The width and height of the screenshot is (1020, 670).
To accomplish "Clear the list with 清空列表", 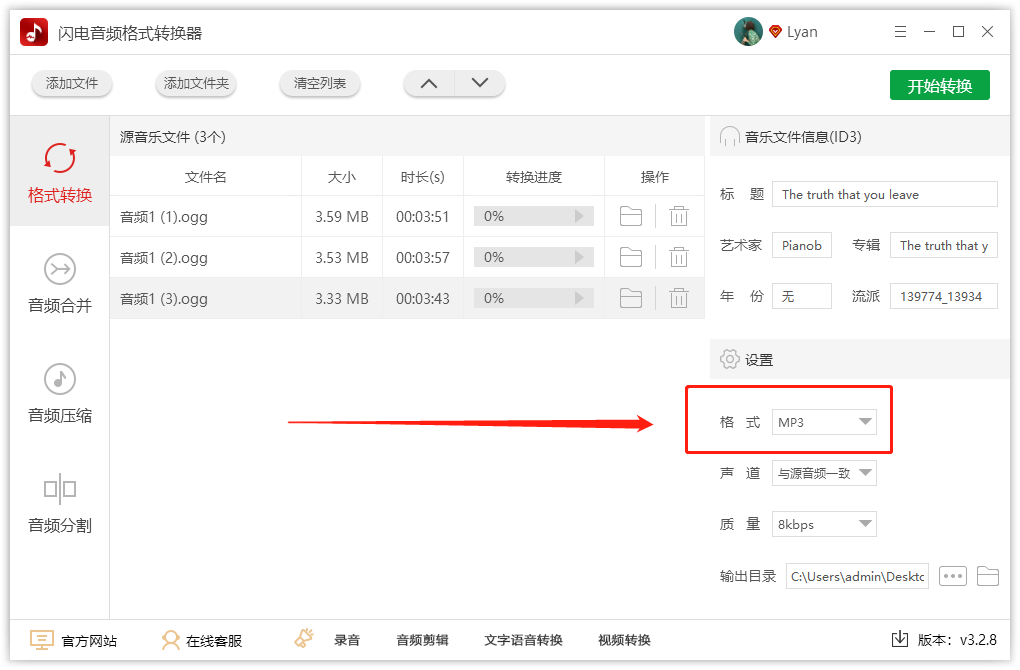I will [319, 83].
